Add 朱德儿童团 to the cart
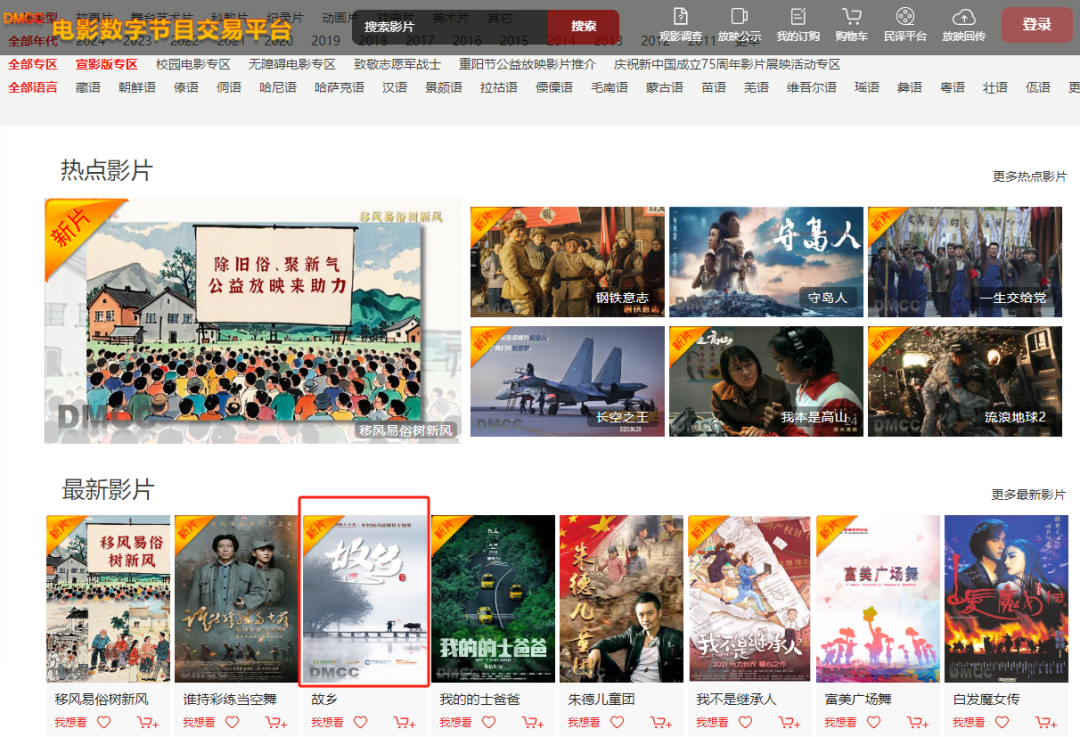The height and width of the screenshot is (737, 1080). pos(661,723)
